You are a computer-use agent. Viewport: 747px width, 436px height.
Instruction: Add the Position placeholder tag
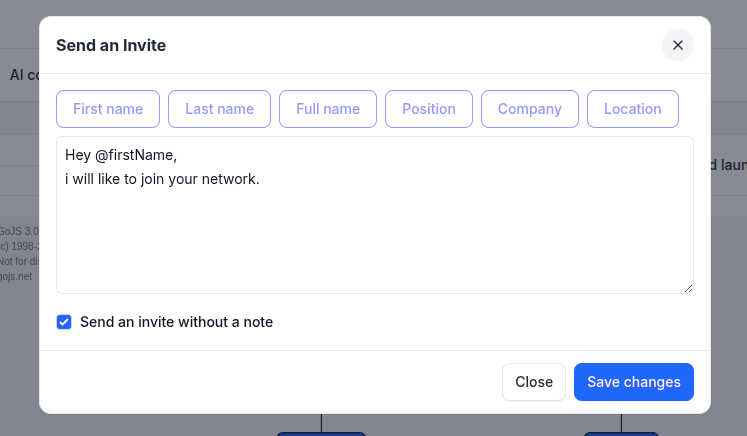click(429, 109)
